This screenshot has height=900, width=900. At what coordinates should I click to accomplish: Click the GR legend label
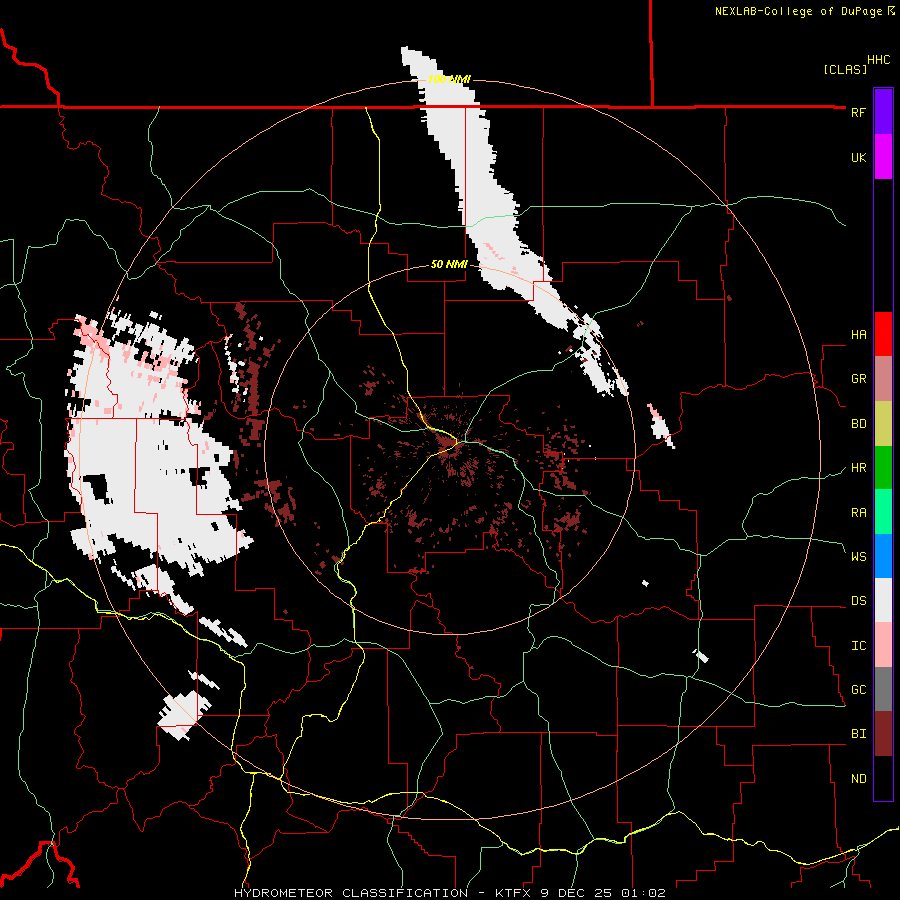858,379
